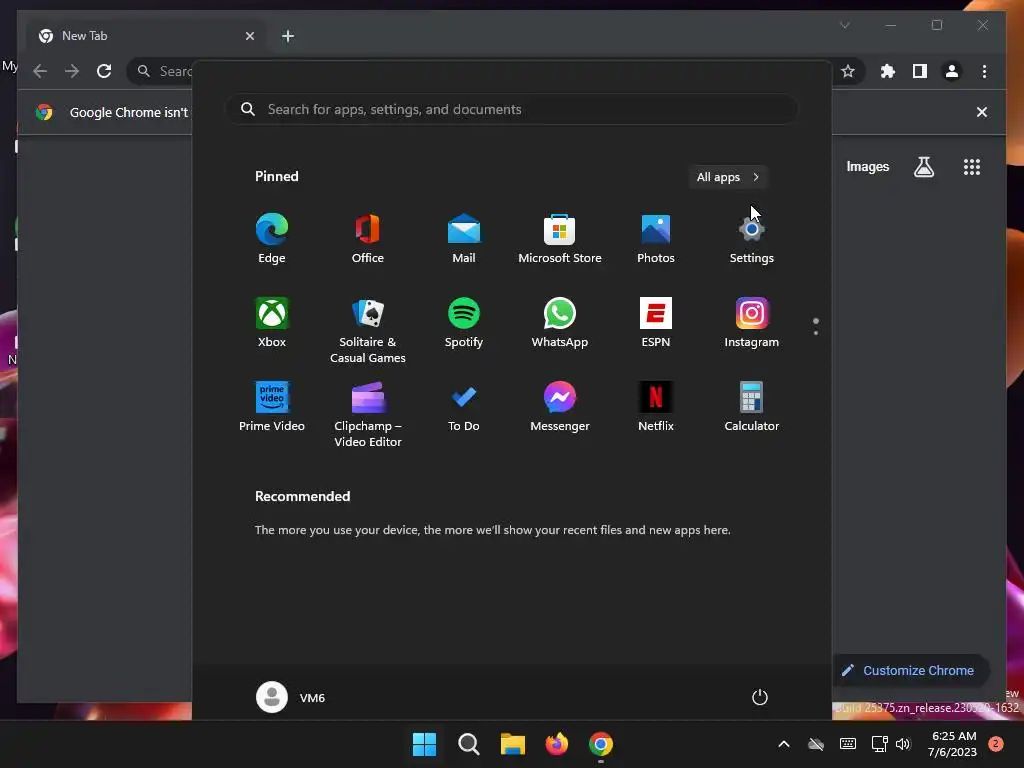Open Solitaire & Casual Games

[368, 330]
